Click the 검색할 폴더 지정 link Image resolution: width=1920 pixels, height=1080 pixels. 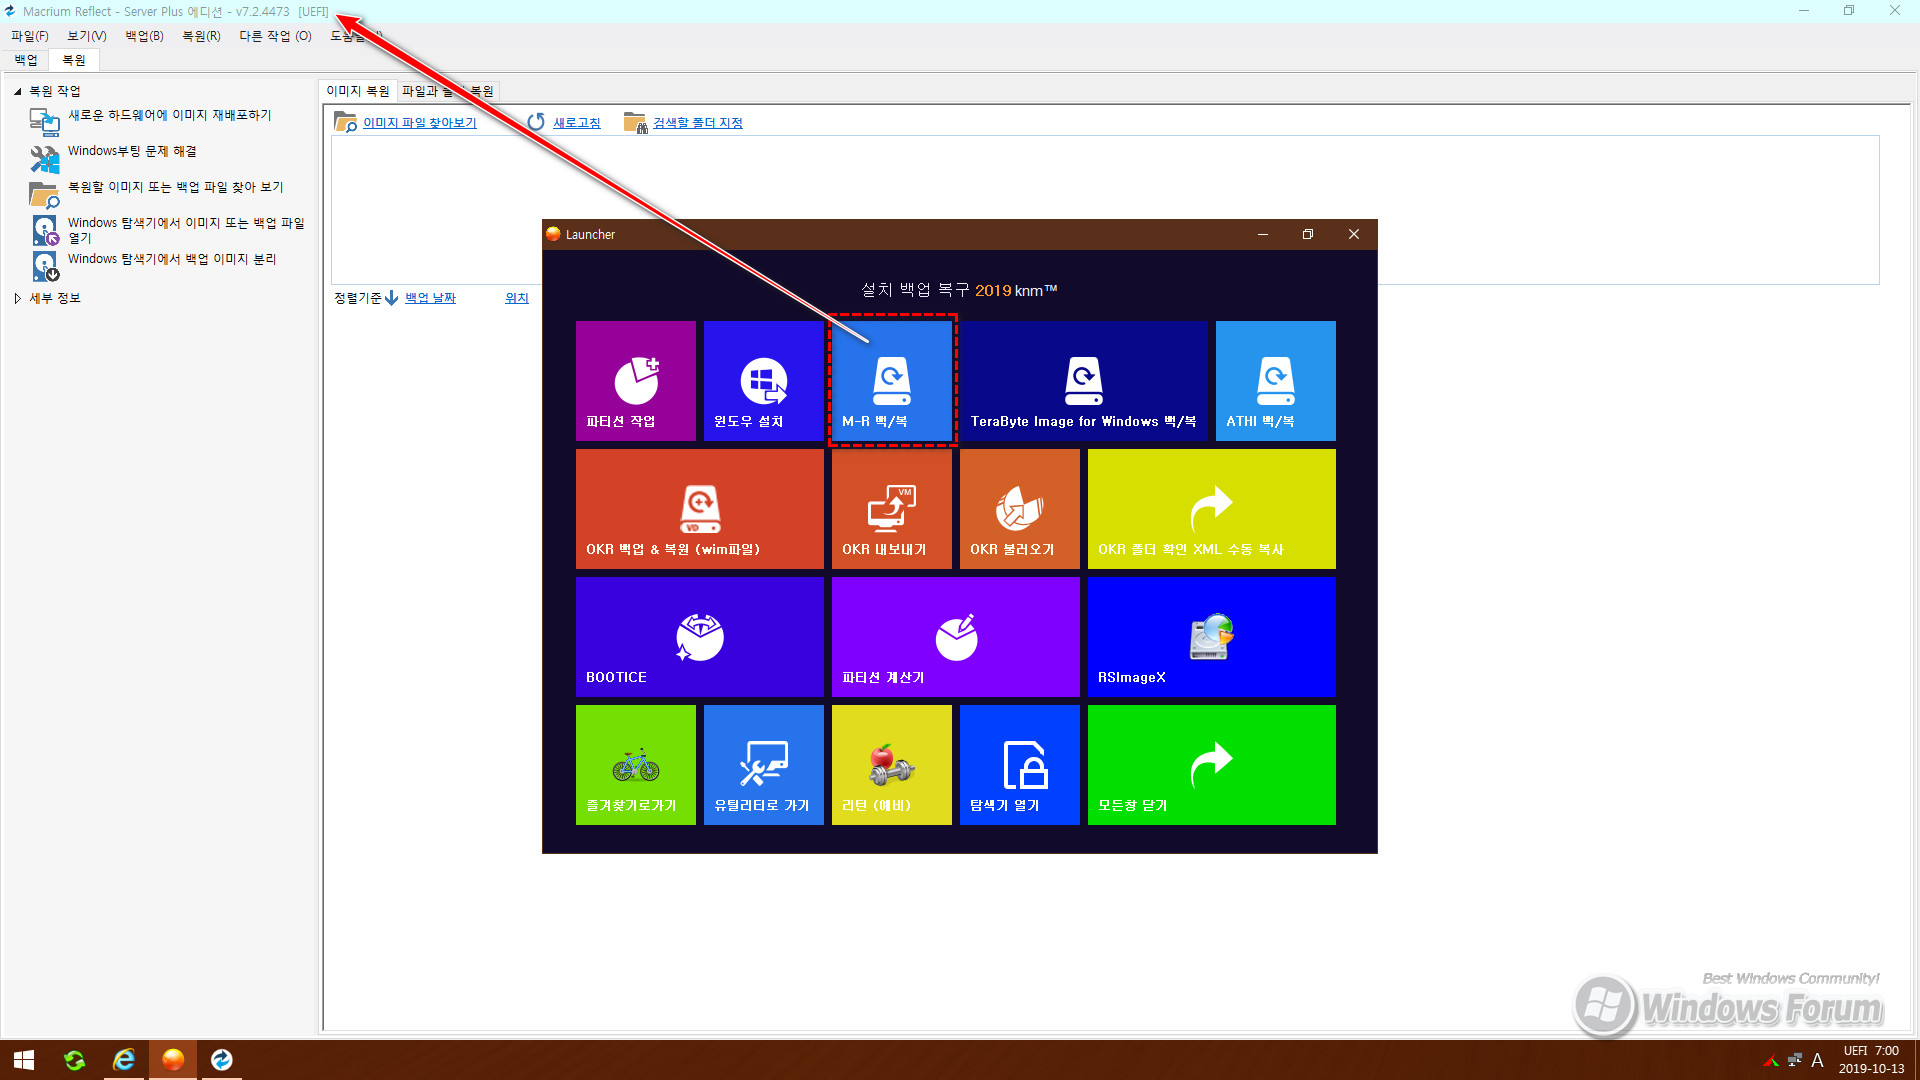coord(698,123)
